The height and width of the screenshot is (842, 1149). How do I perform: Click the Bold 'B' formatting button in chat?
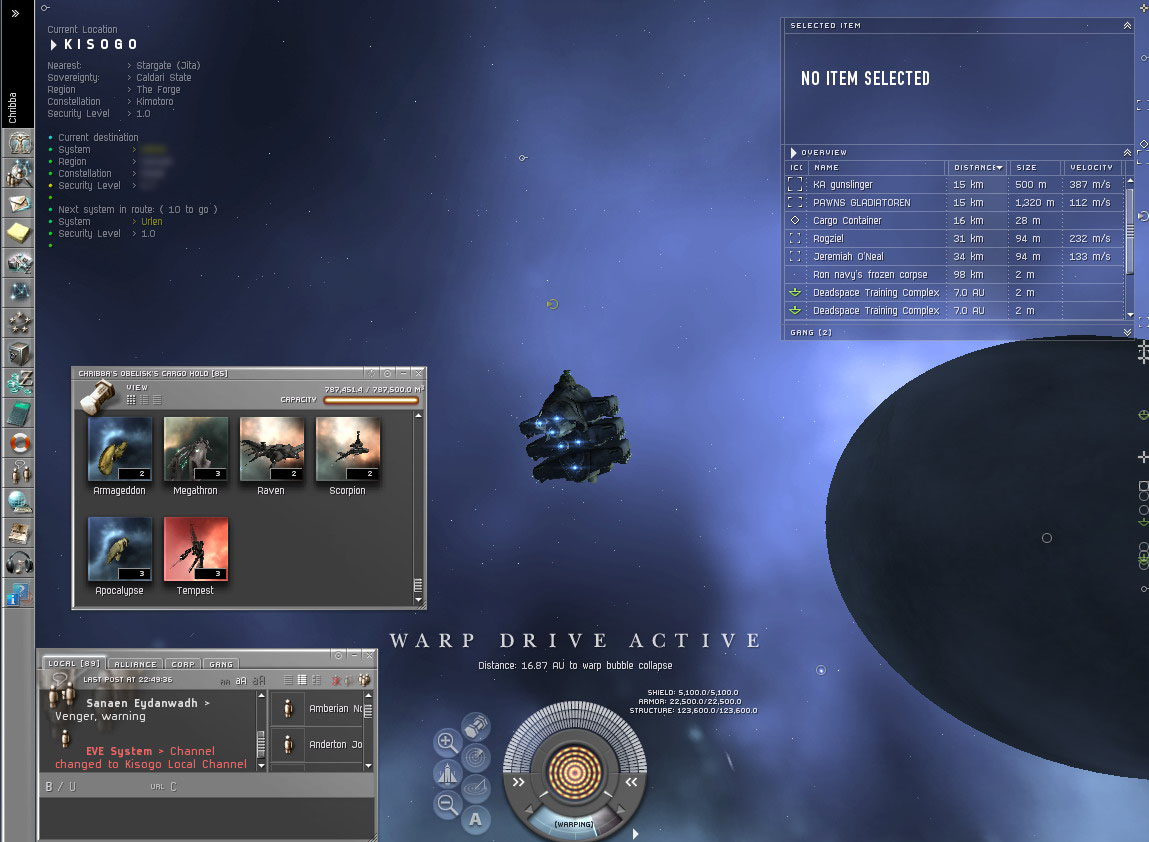[49, 786]
